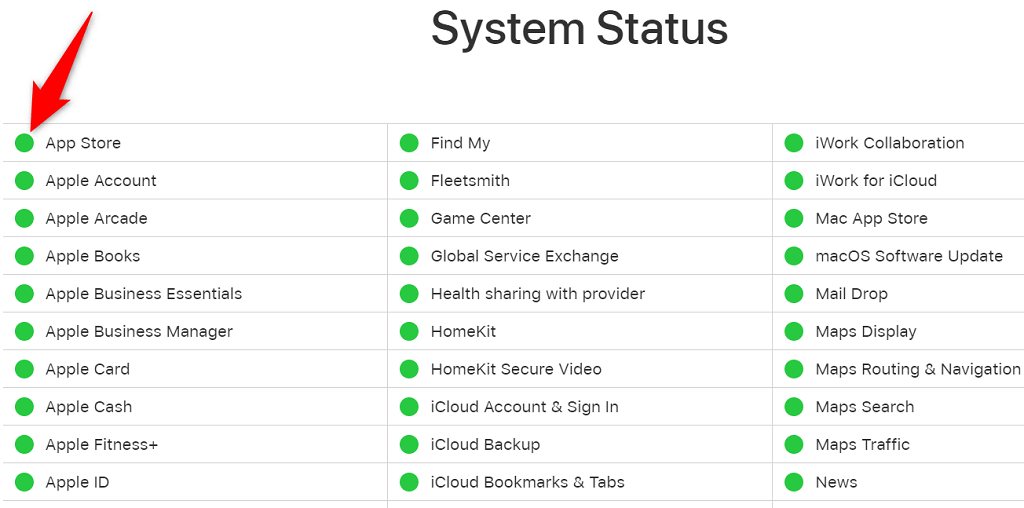The height and width of the screenshot is (508, 1024).
Task: Click the green status dot beside Find My
Action: 409,143
